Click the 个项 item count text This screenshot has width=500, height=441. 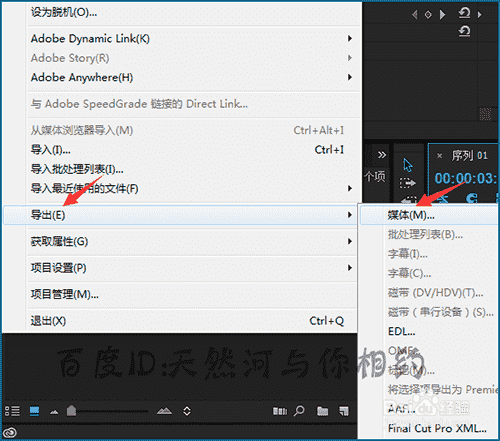[x=375, y=176]
